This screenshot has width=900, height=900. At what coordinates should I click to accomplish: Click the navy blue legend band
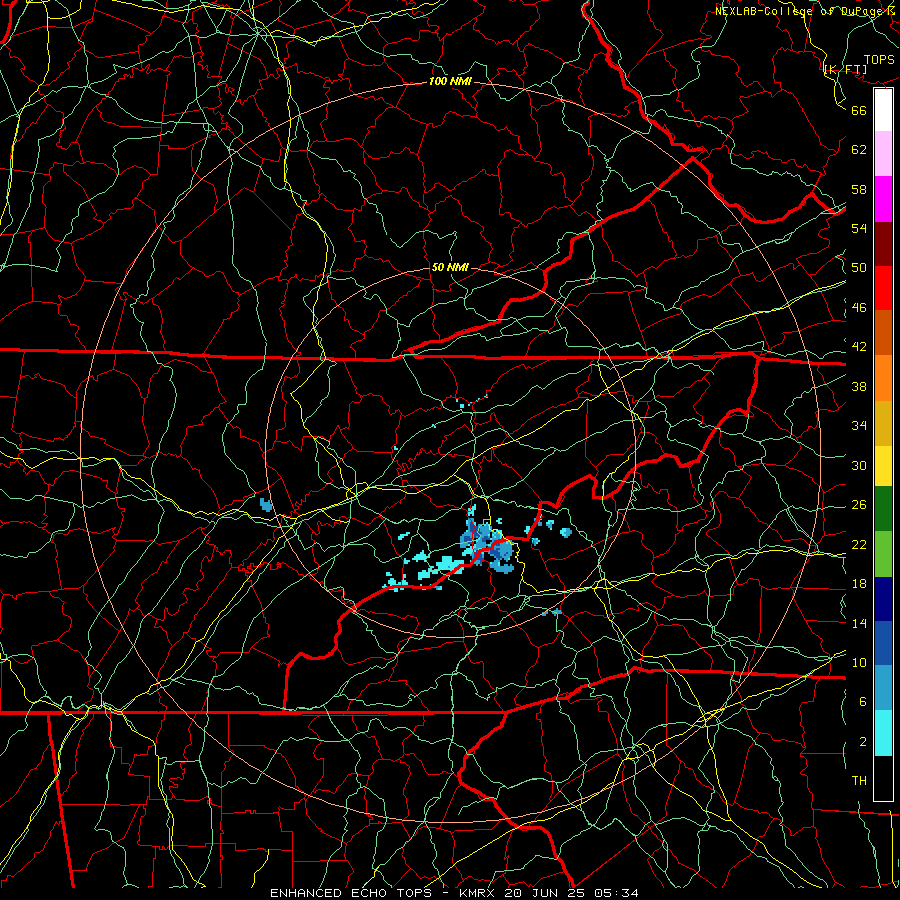(x=883, y=599)
